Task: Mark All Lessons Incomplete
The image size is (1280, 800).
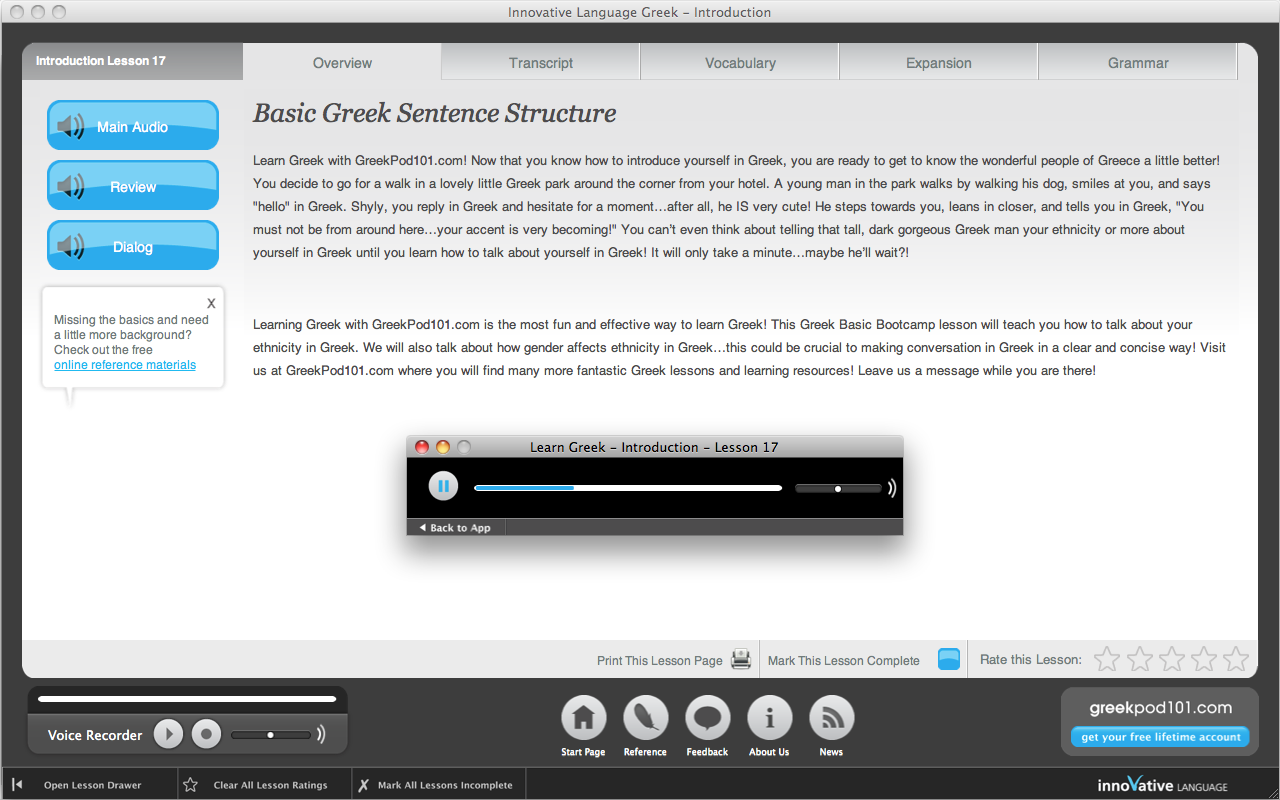Action: pos(439,785)
